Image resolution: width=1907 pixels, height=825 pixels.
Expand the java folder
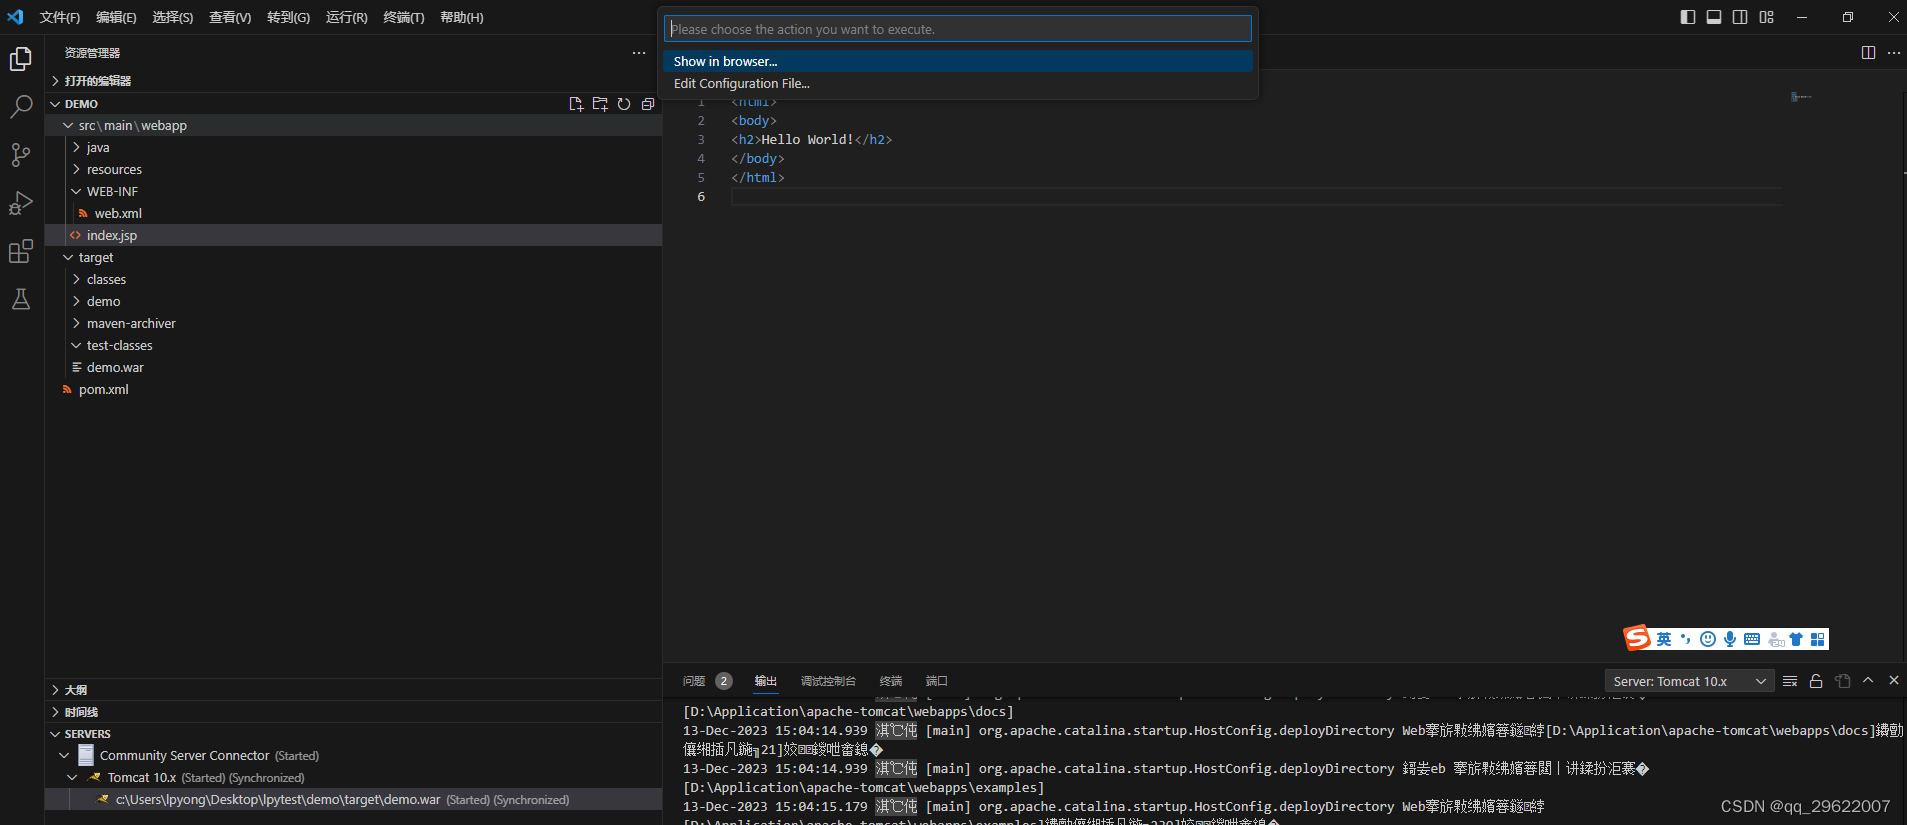pyautogui.click(x=354, y=148)
